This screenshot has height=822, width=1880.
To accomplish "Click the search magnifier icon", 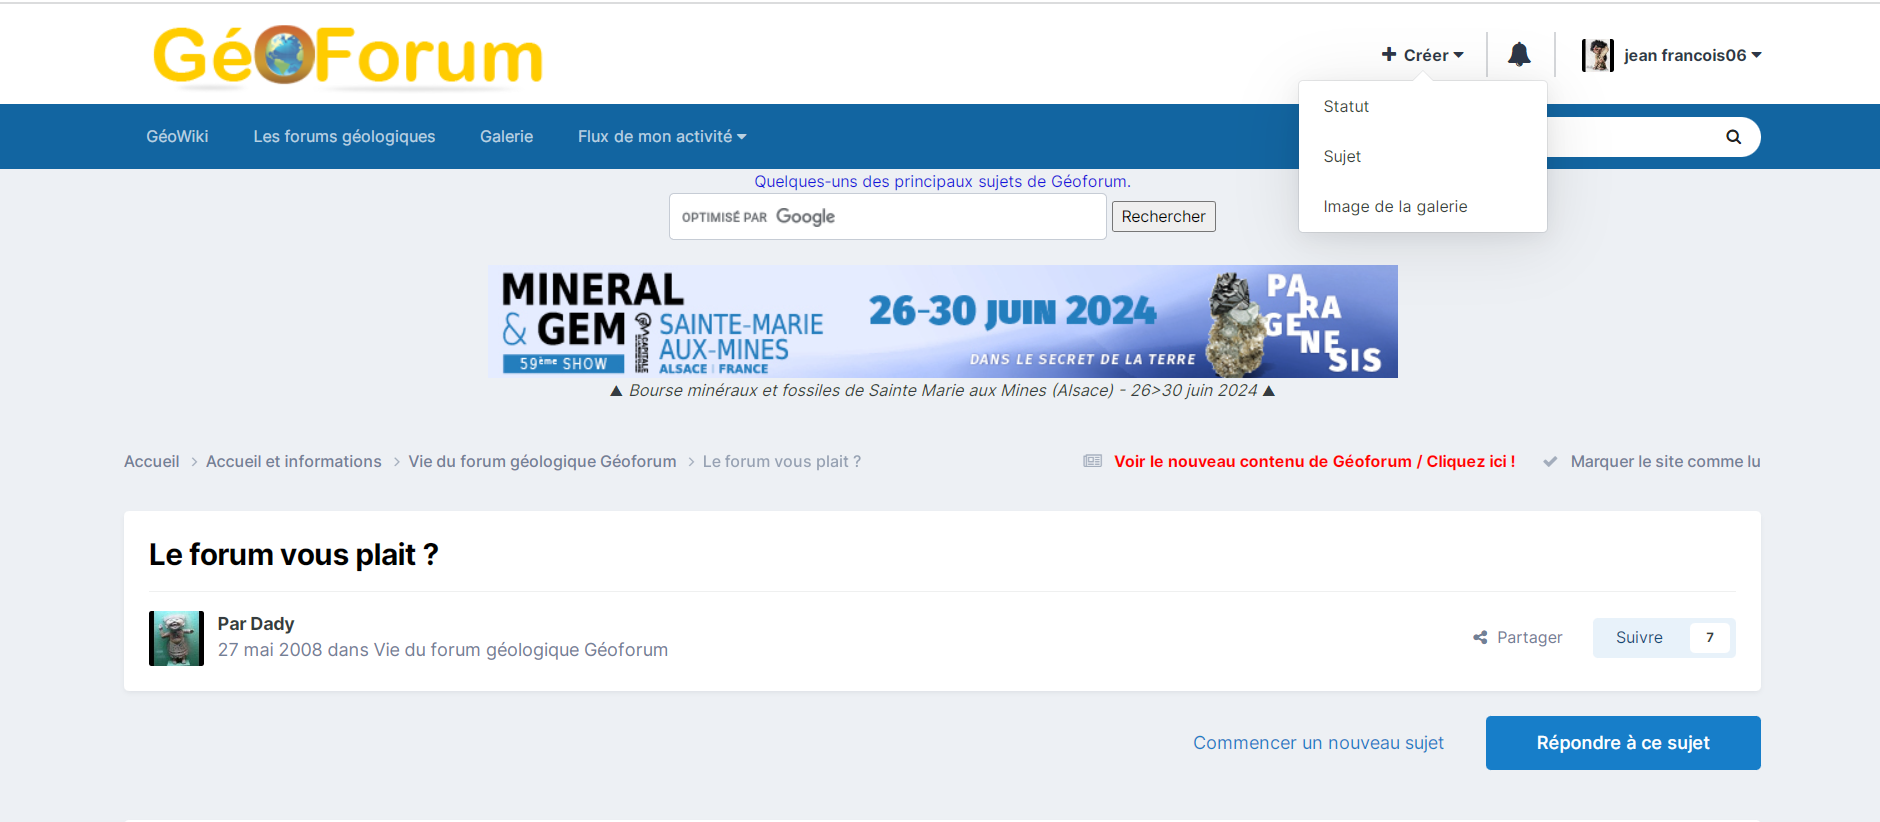I will (x=1733, y=137).
